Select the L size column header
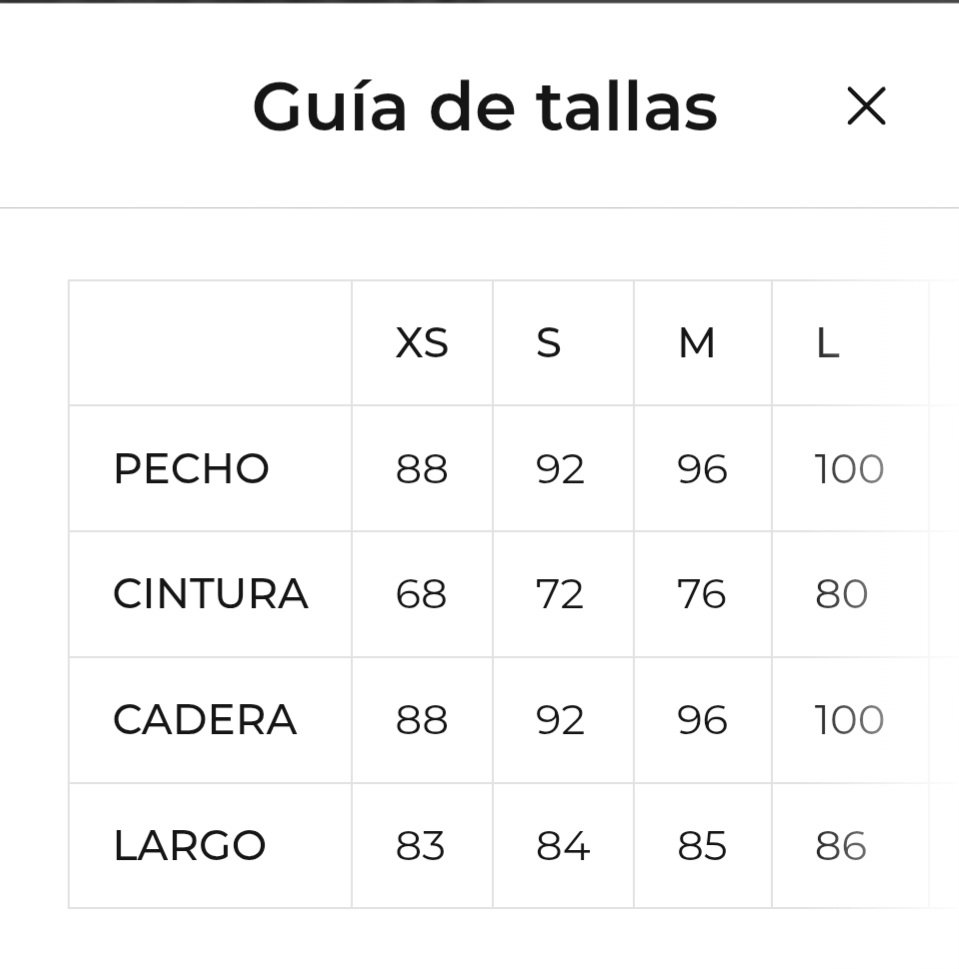The width and height of the screenshot is (959, 969). 827,344
